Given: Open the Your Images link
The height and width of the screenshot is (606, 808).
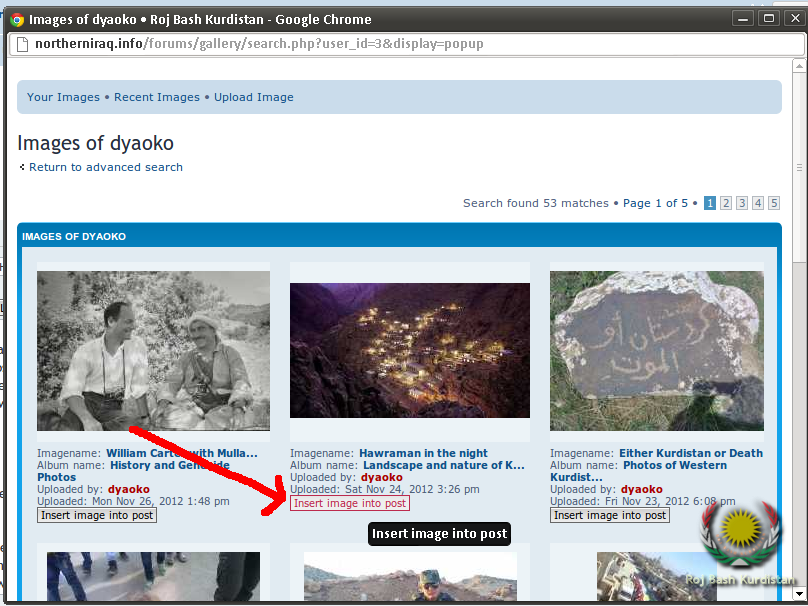Looking at the screenshot, I should (x=63, y=97).
